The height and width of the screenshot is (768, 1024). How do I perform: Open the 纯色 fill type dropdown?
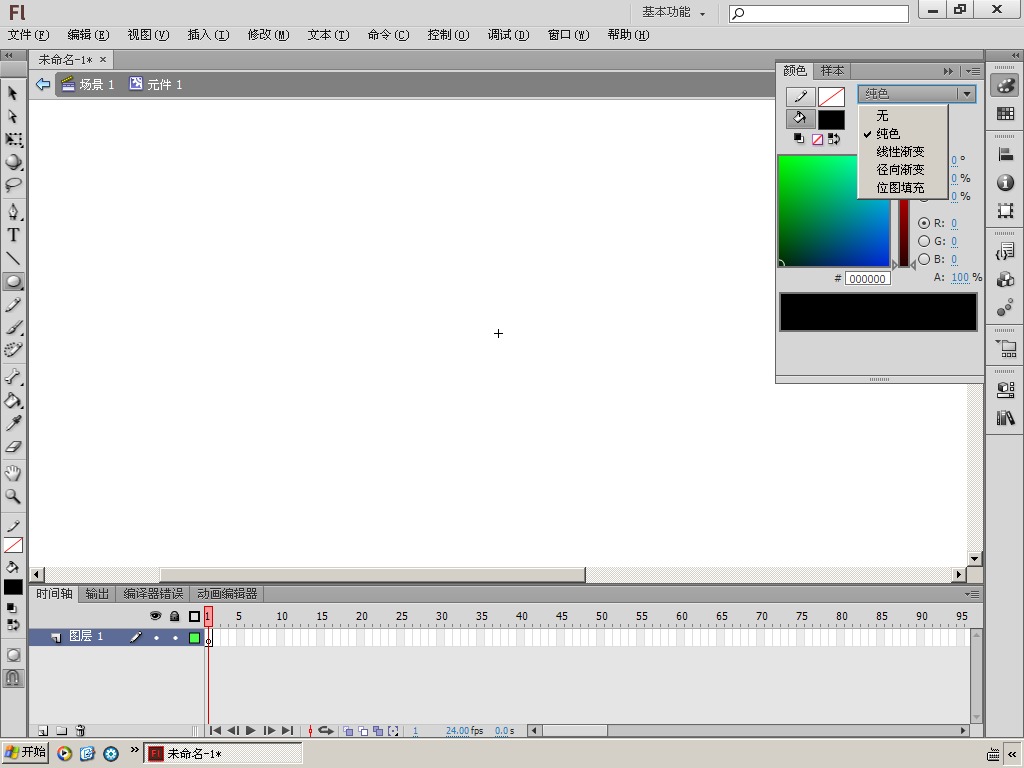coord(916,94)
